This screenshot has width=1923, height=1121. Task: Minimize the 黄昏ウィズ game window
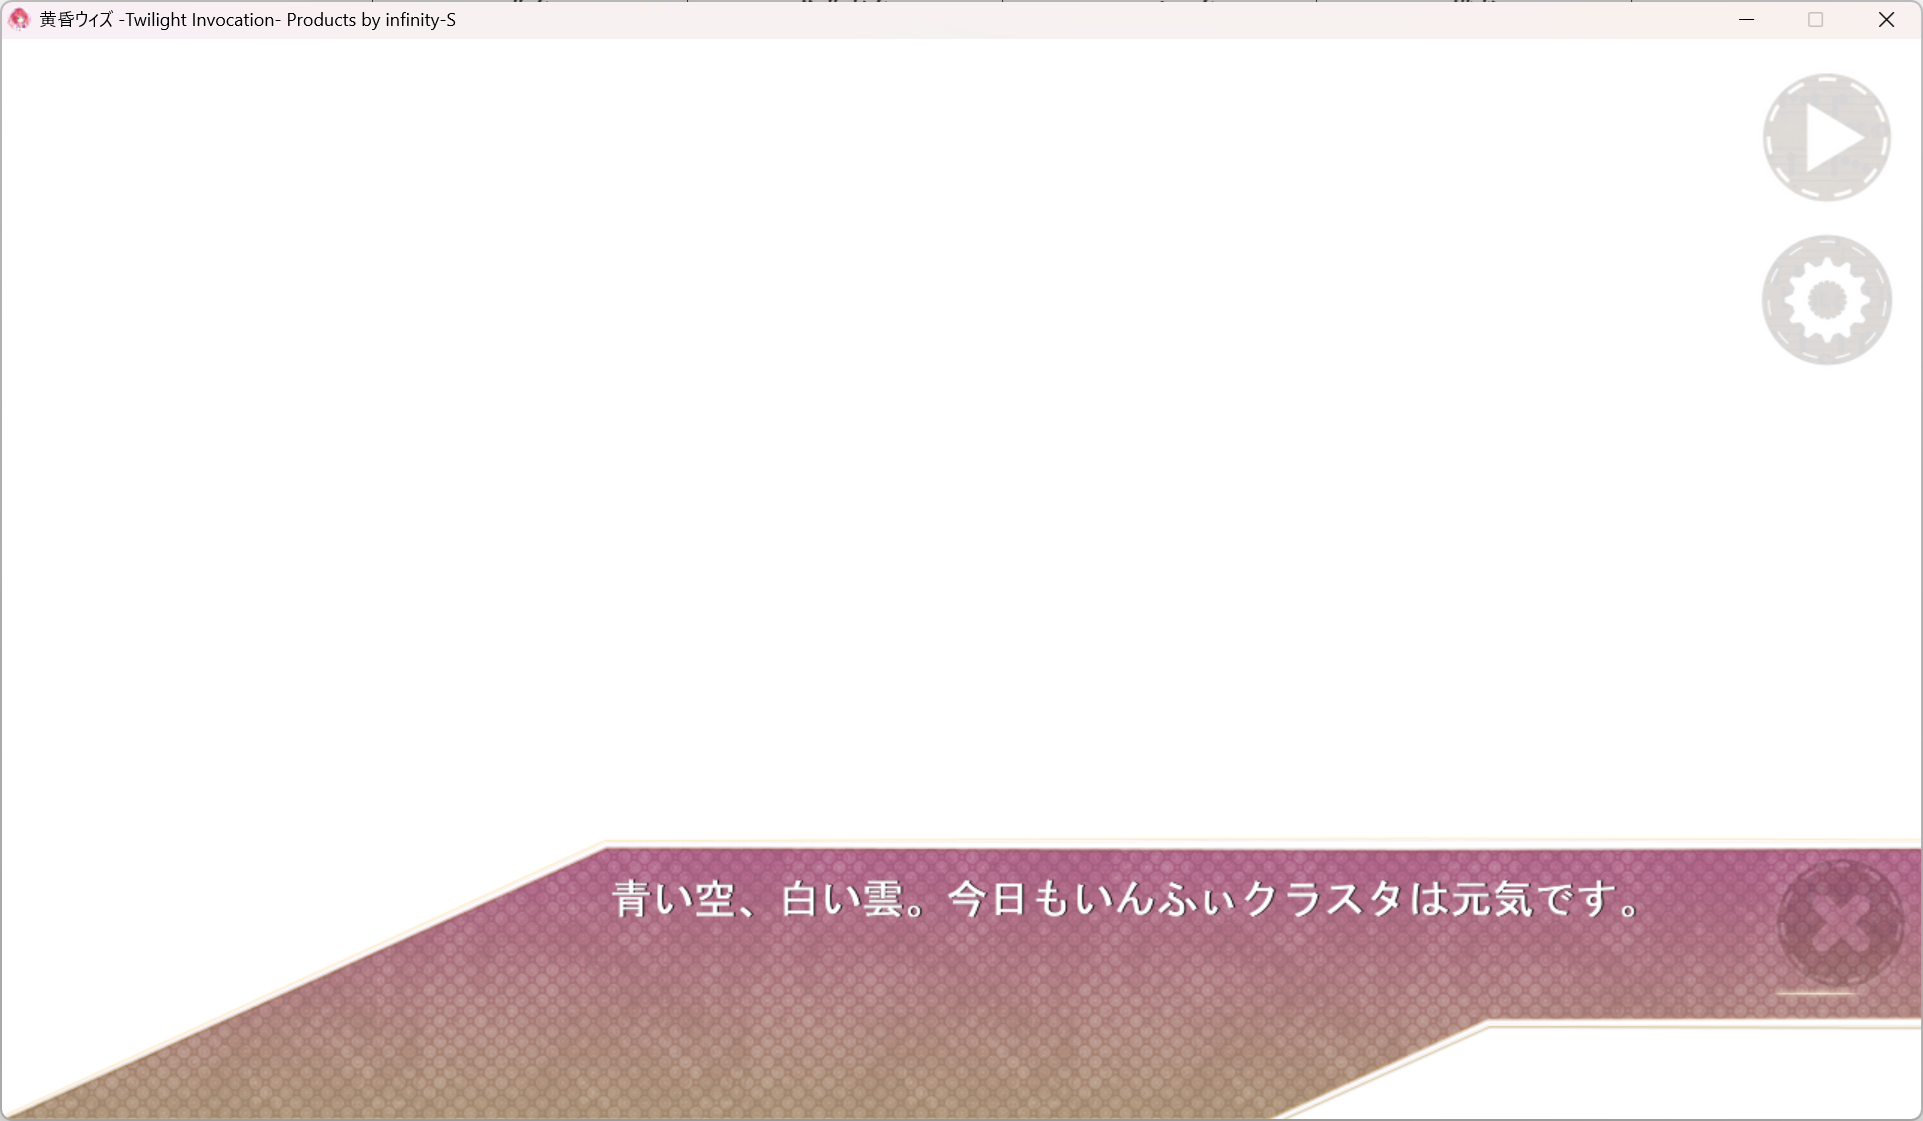coord(1746,19)
